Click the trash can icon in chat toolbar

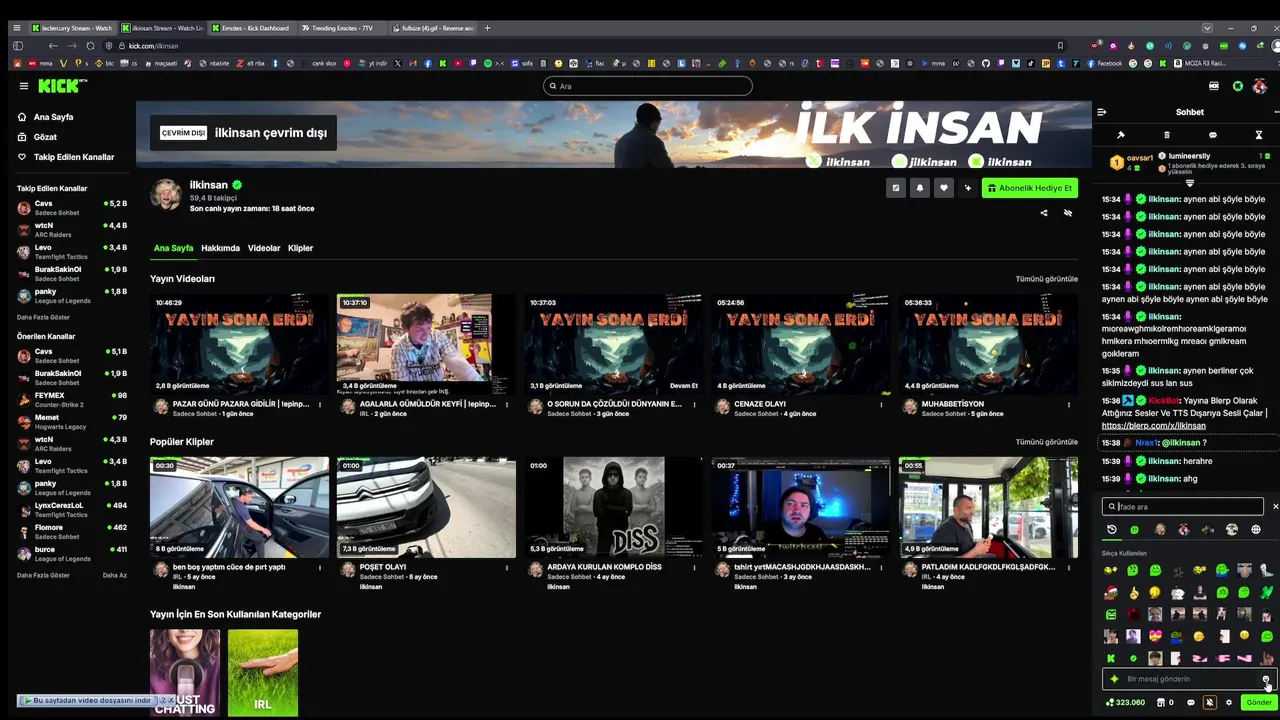tap(1166, 135)
